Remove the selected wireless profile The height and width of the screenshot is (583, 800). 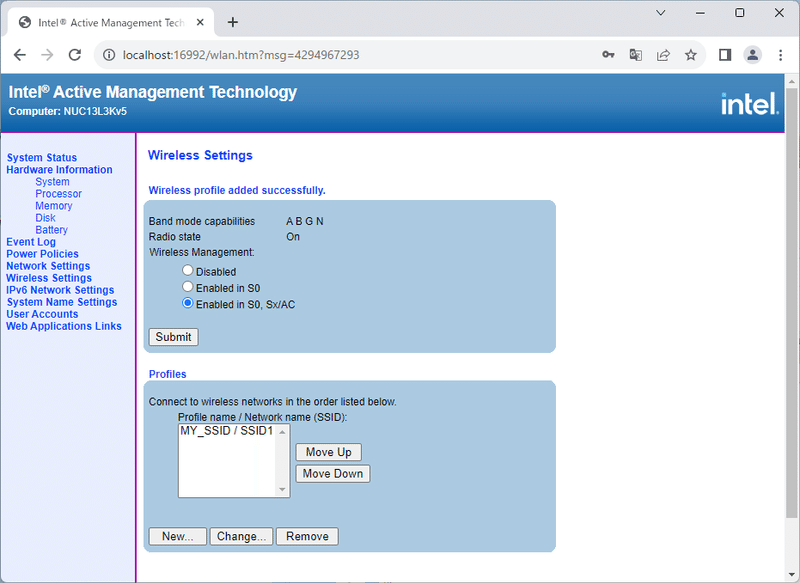[307, 536]
